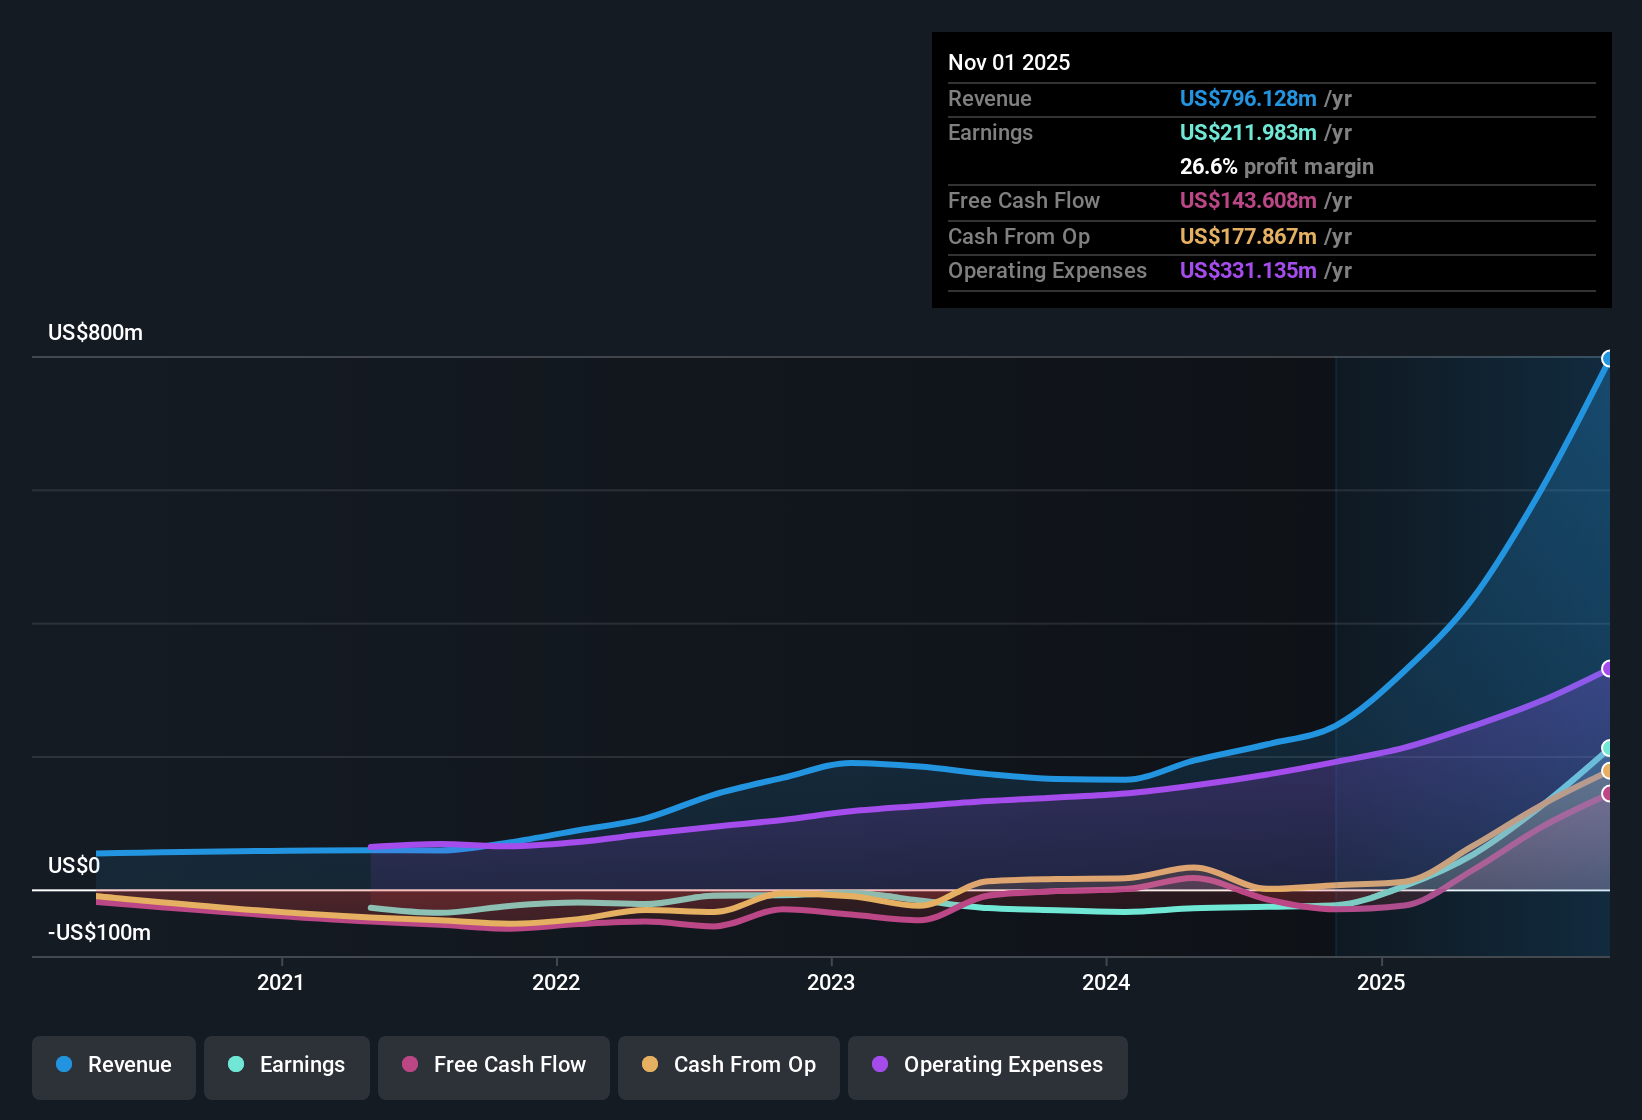Toggle the Revenue series visibility

113,1065
